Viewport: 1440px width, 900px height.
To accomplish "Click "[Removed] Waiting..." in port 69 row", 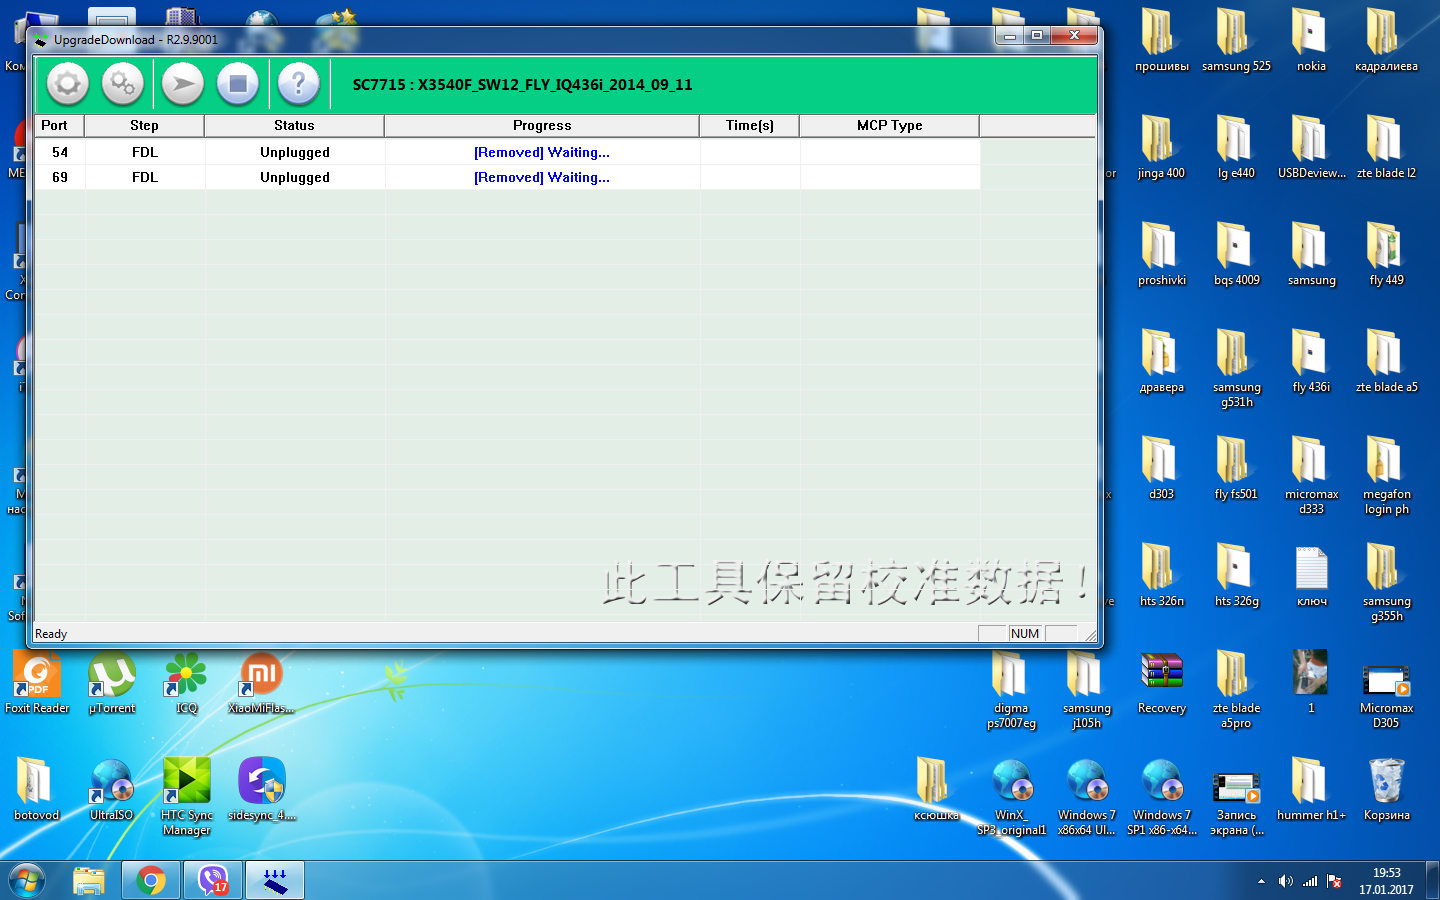I will coord(542,177).
